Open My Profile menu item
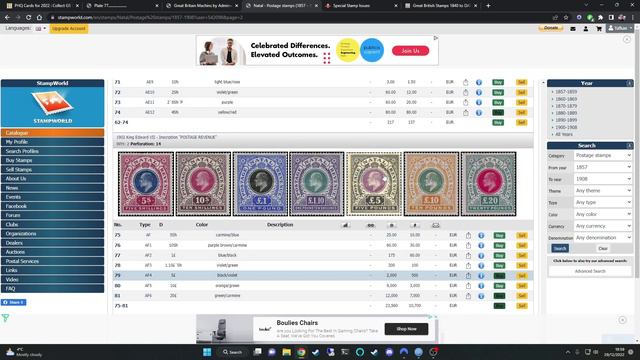 tap(53, 142)
